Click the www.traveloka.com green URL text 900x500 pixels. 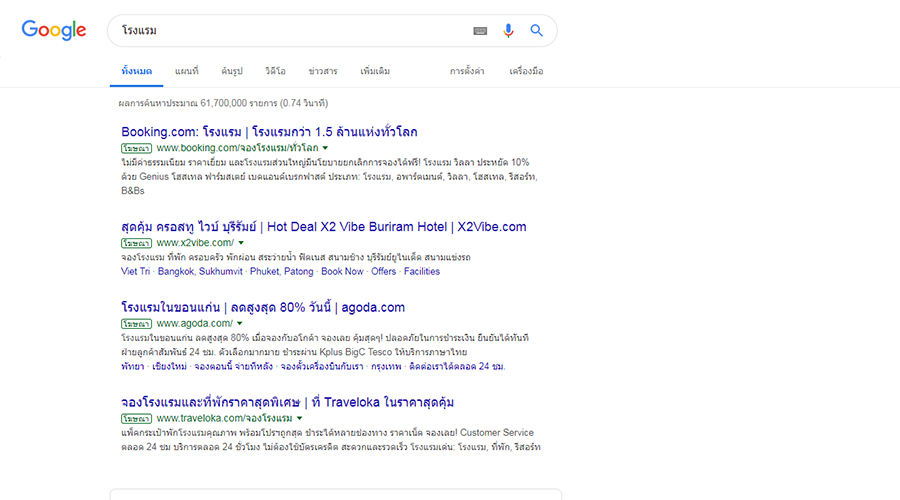(224, 418)
